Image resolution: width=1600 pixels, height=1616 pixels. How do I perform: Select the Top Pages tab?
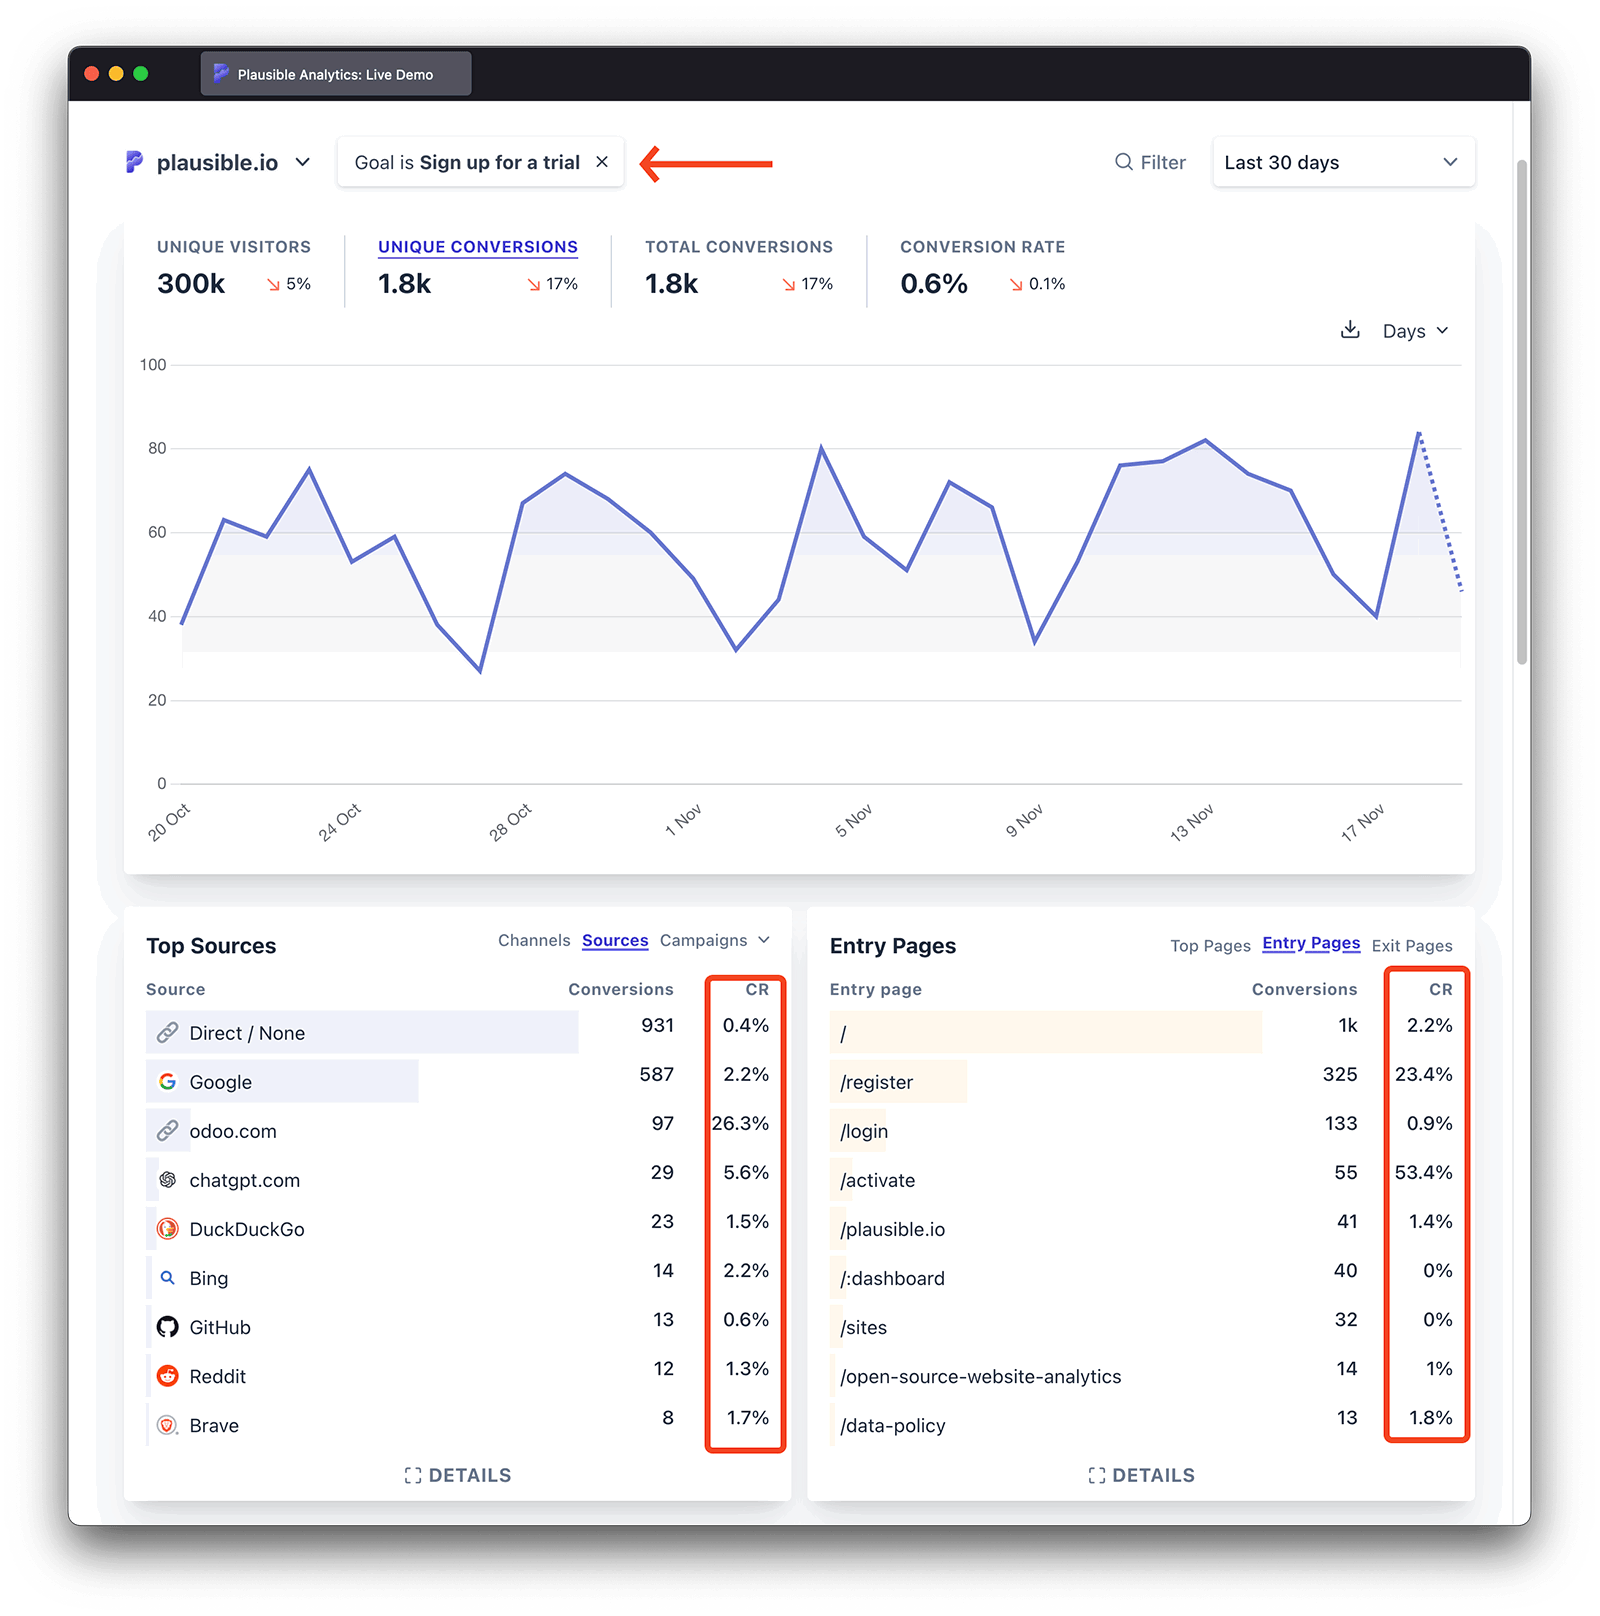click(1210, 946)
